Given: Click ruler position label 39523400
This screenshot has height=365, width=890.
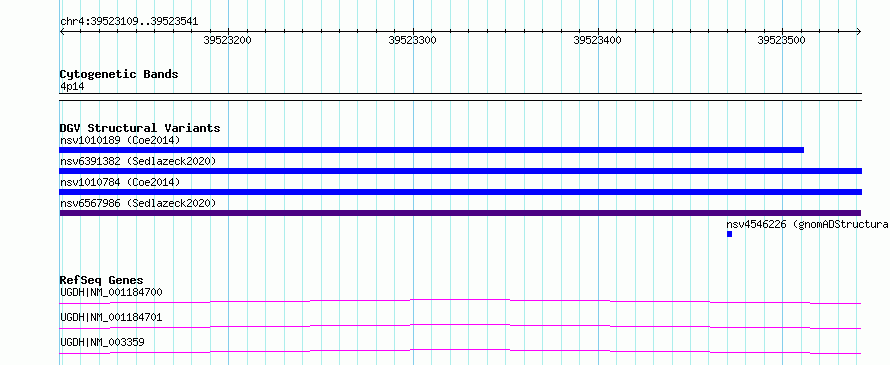Looking at the screenshot, I should (598, 40).
